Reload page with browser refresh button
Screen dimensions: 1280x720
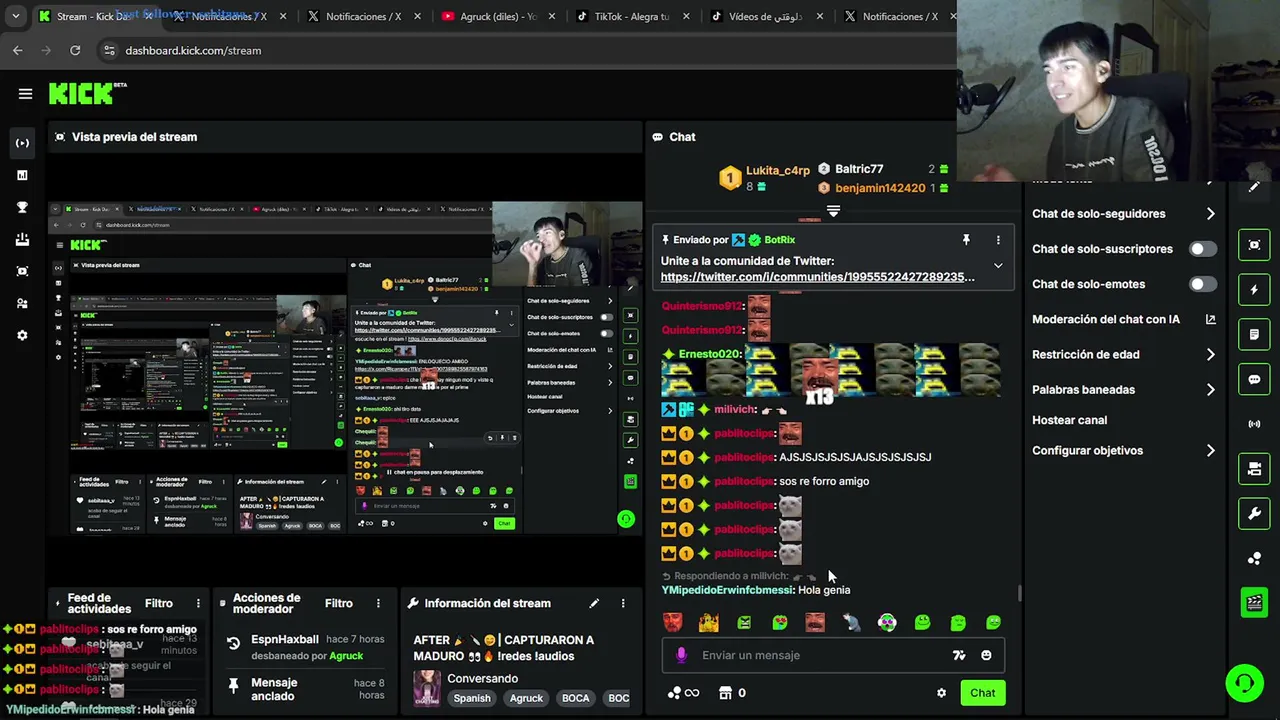[x=75, y=50]
